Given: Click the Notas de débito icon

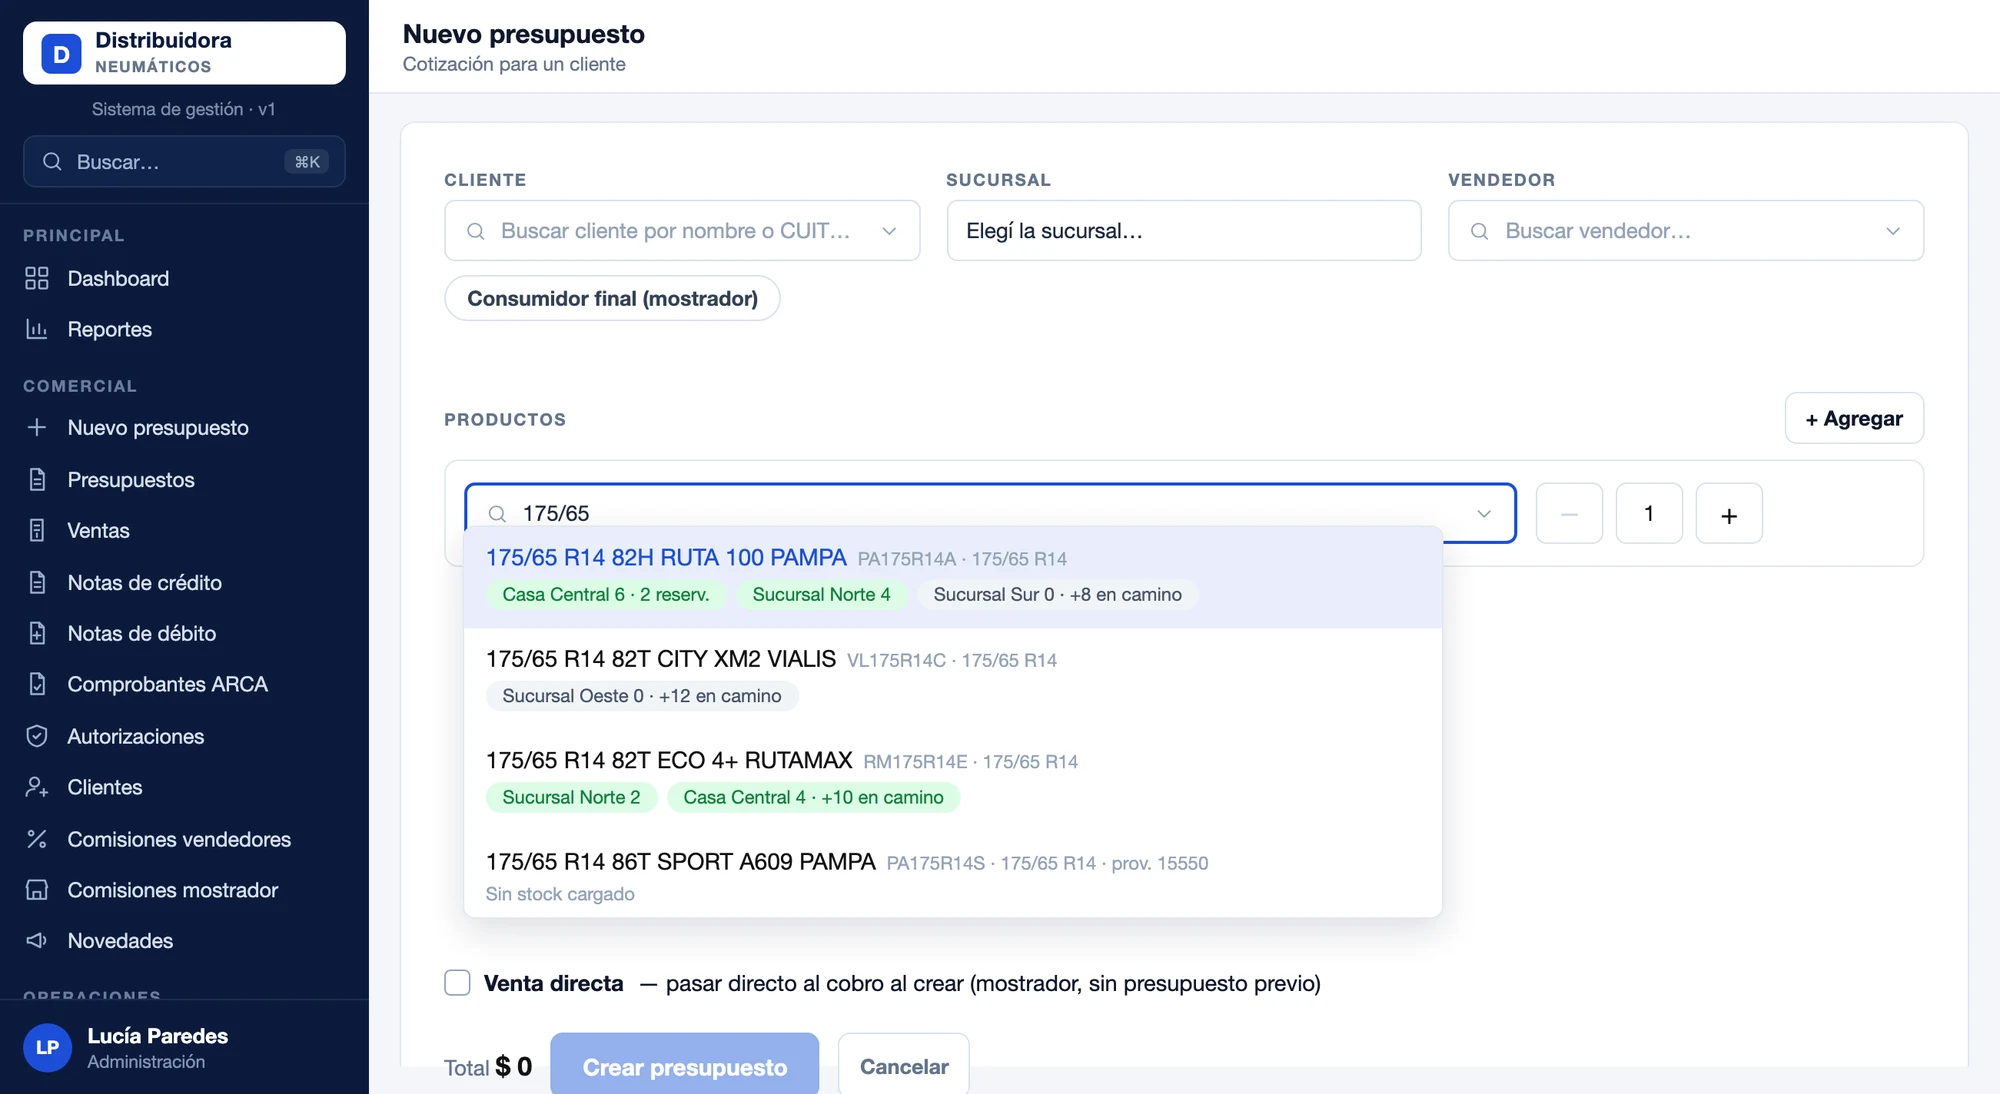Looking at the screenshot, I should coord(37,633).
